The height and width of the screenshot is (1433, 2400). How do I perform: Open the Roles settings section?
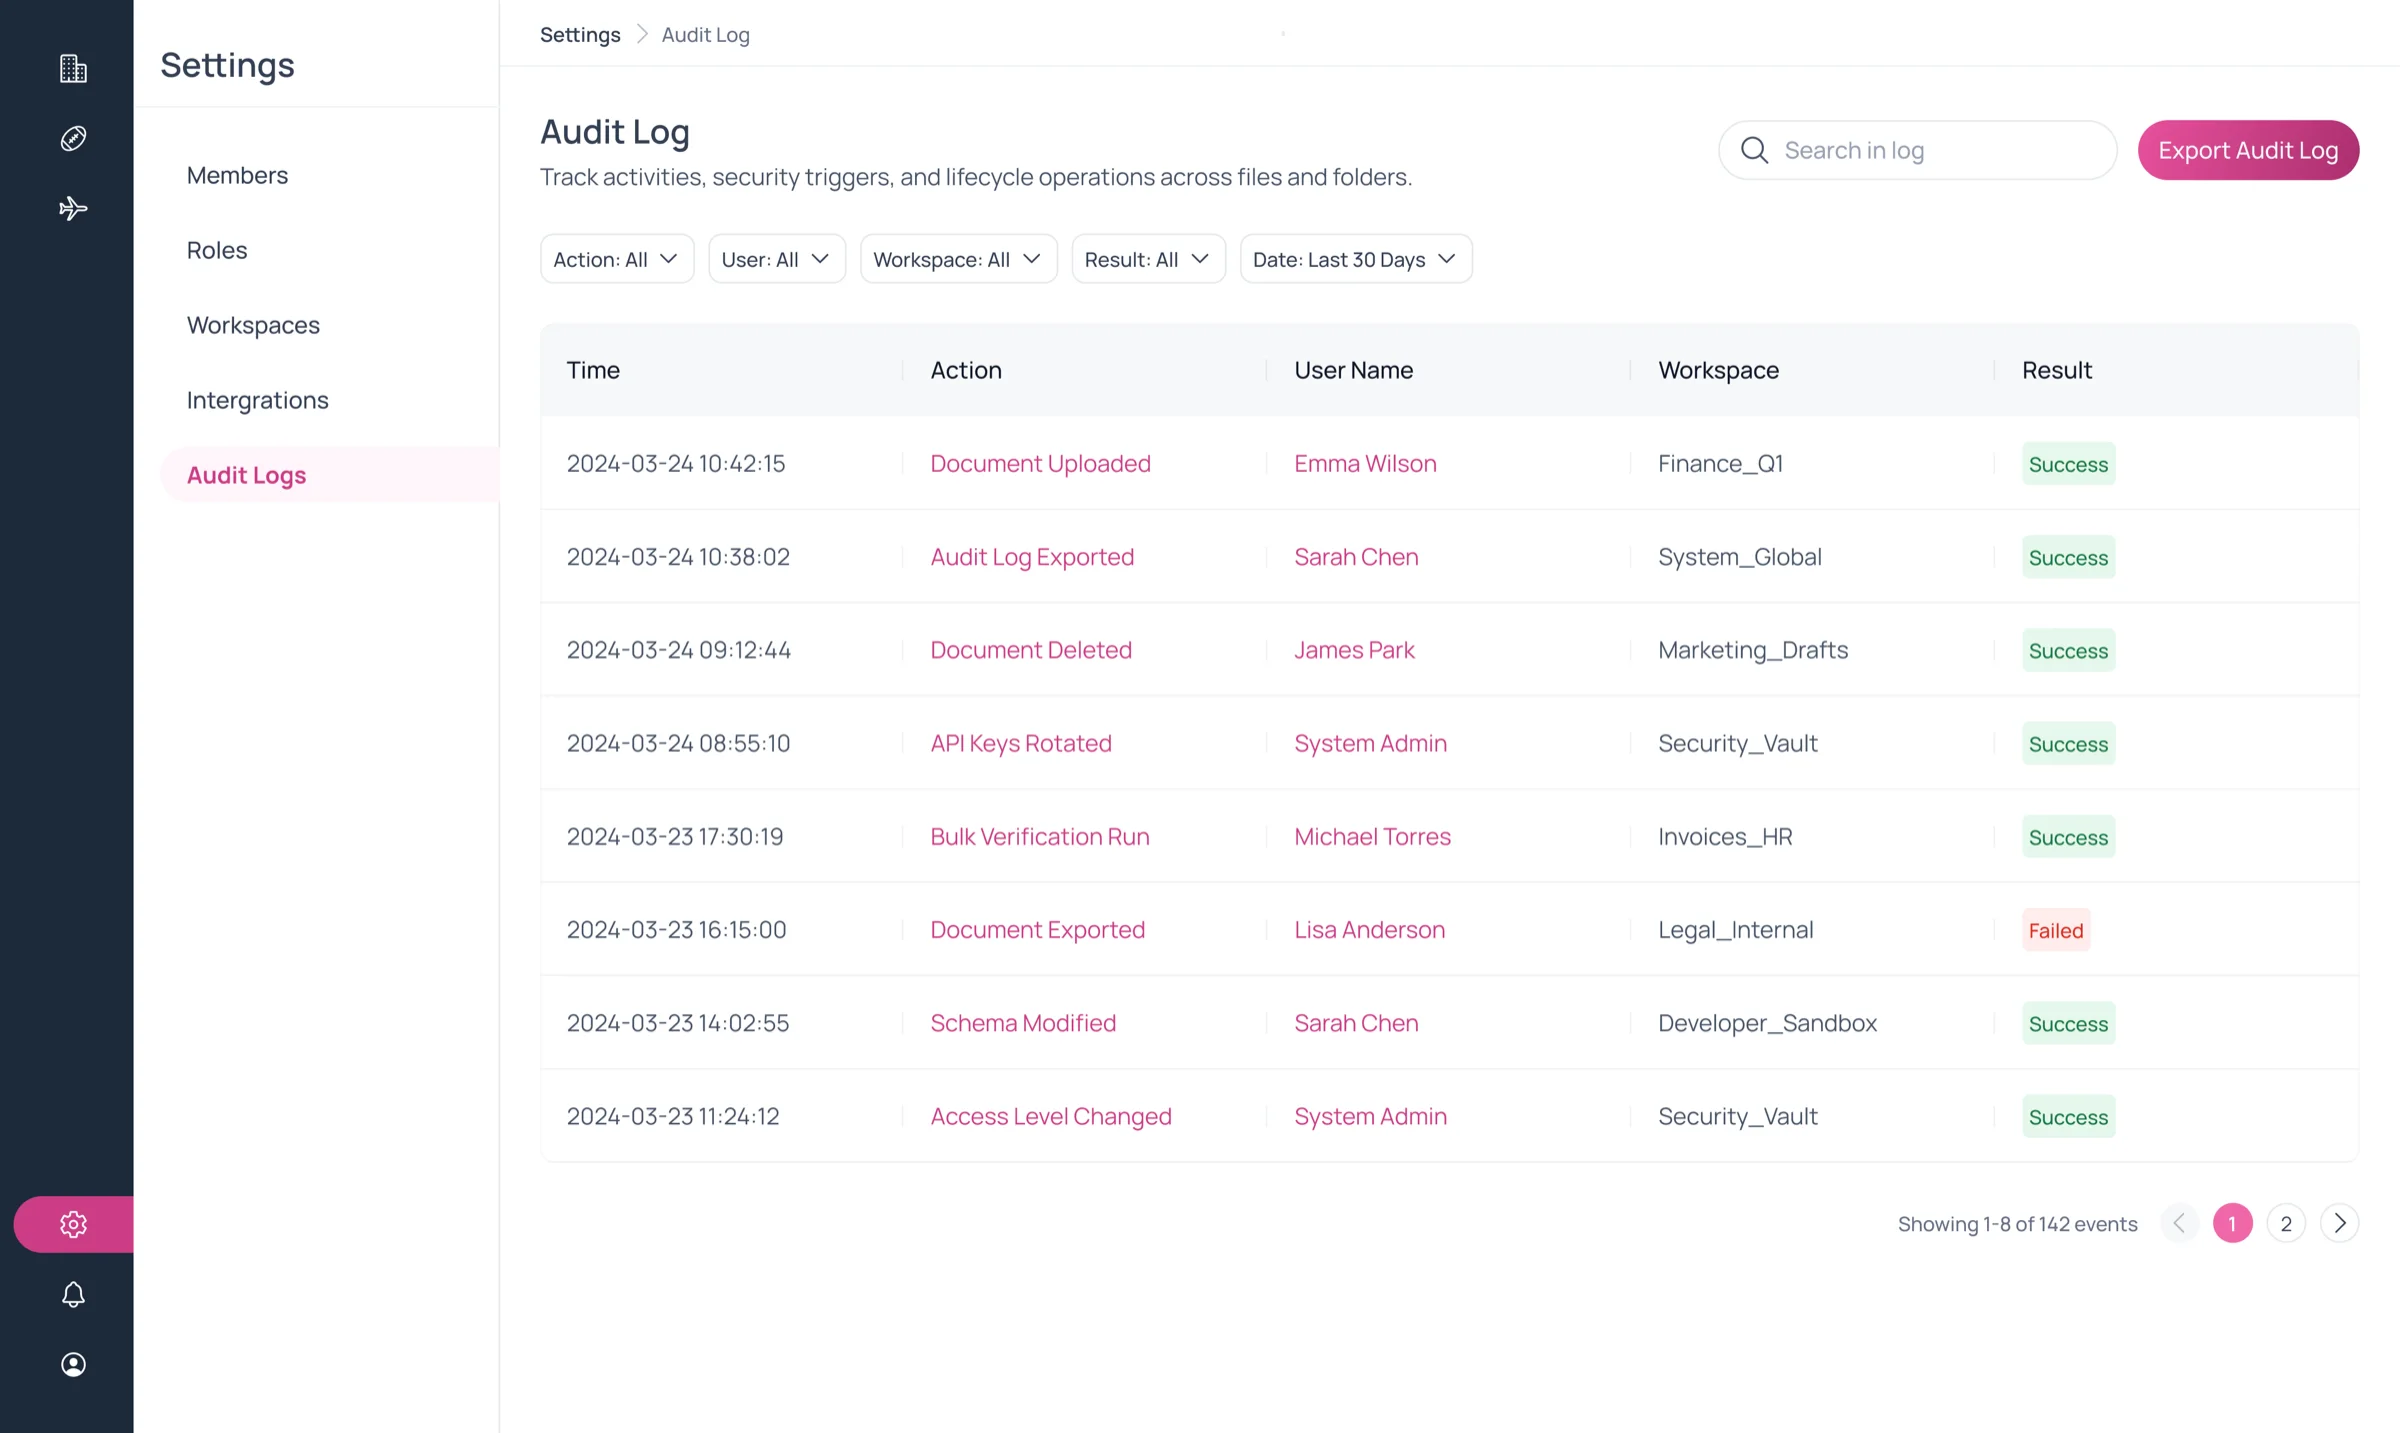coord(217,250)
